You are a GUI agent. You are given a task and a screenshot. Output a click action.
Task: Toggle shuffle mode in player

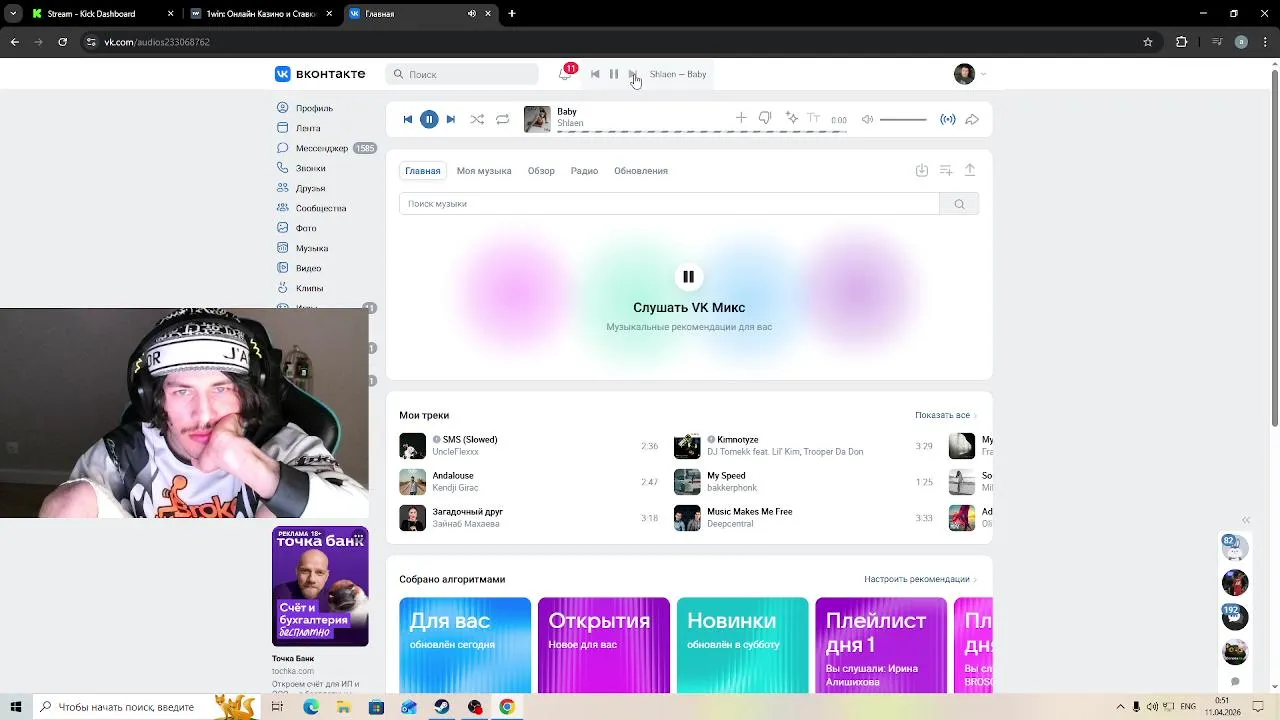(477, 119)
